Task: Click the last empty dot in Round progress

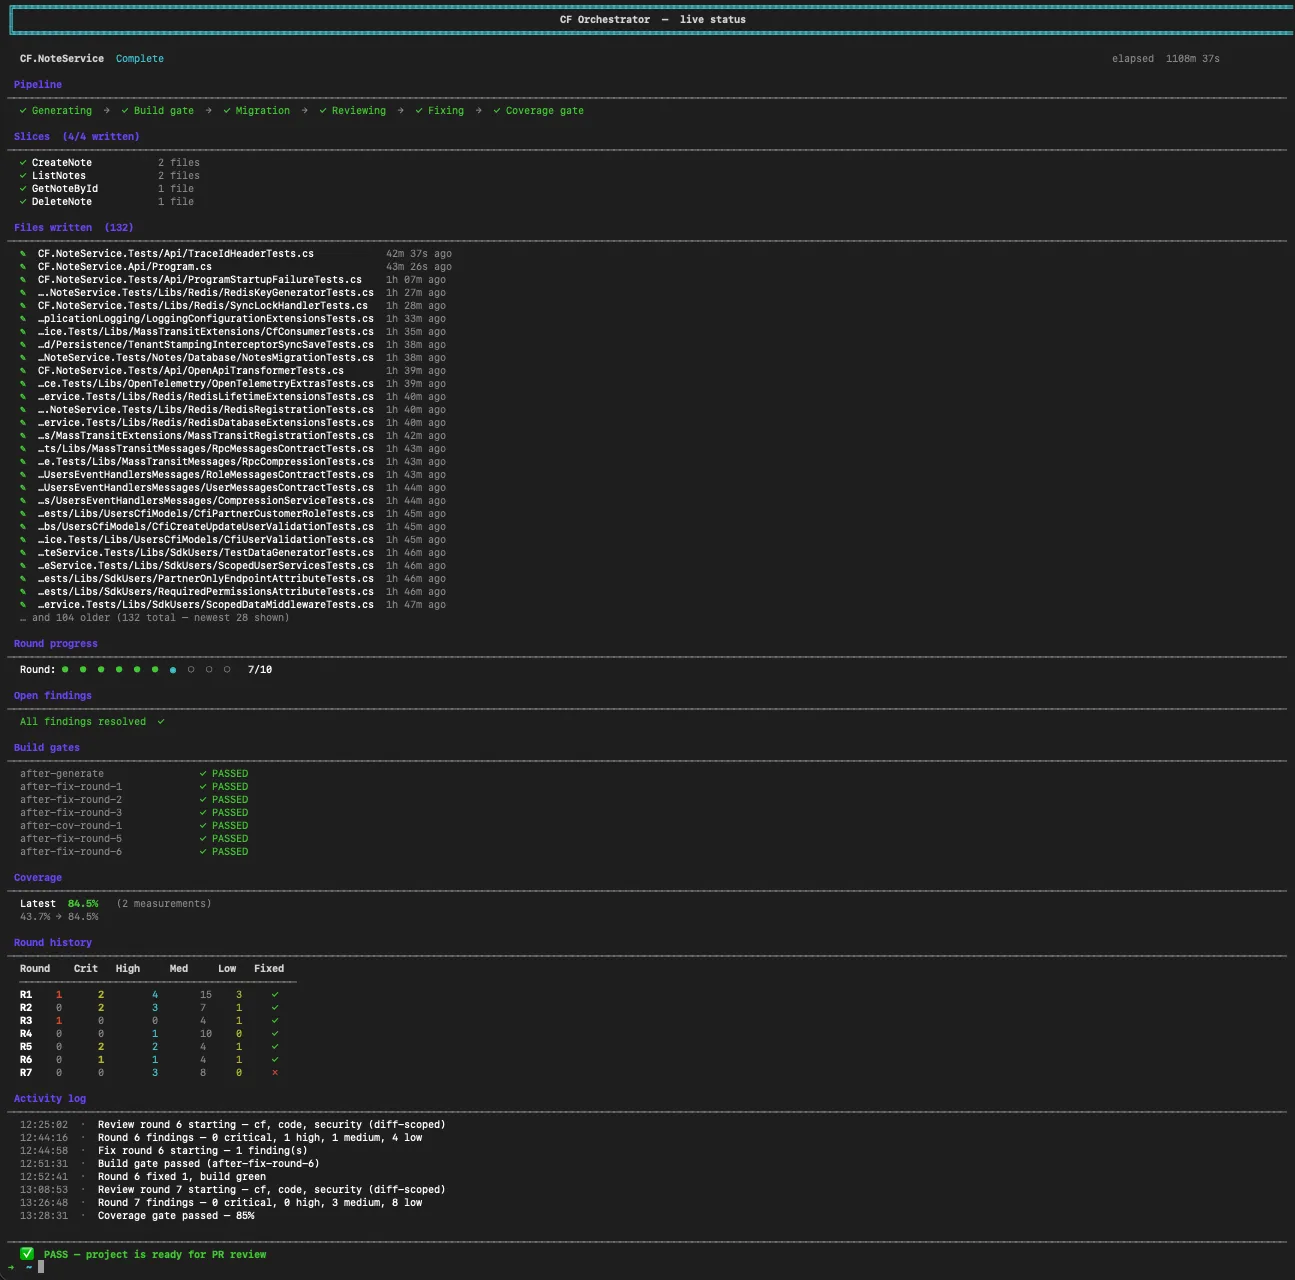Action: [x=227, y=670]
